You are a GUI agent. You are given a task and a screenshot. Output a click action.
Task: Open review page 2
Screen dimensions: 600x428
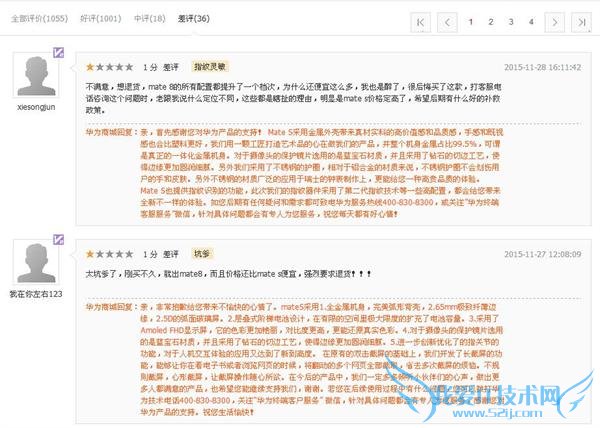pos(491,22)
